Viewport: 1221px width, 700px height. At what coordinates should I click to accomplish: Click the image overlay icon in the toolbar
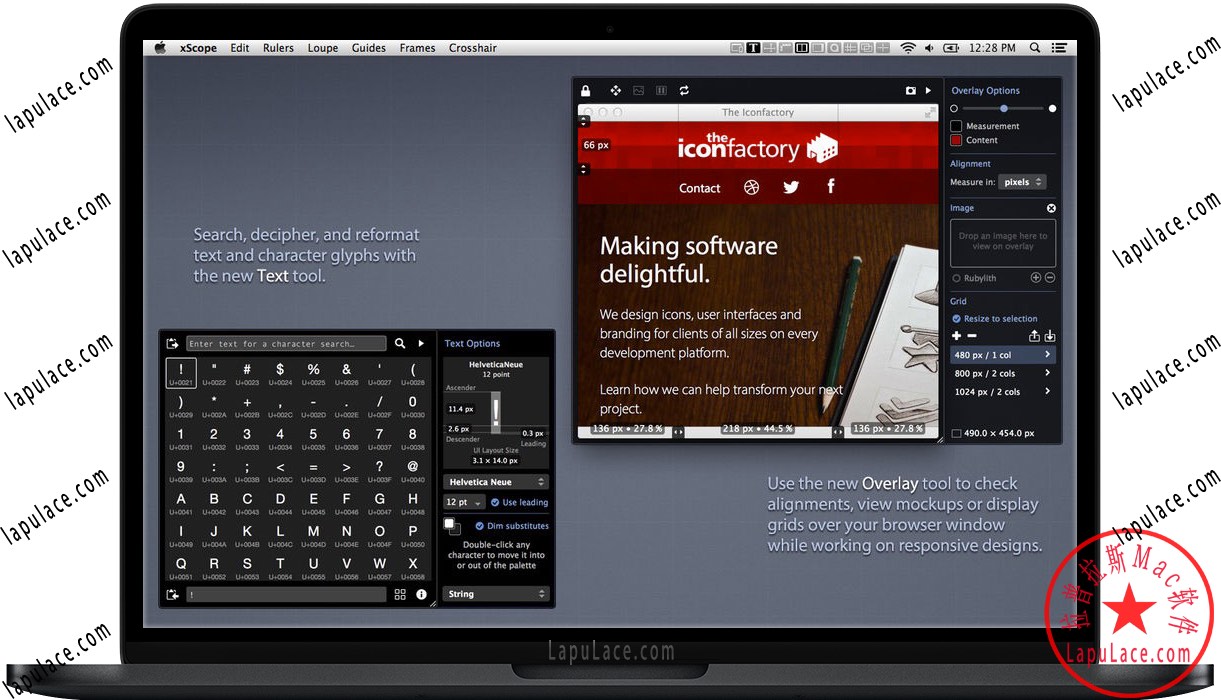click(640, 90)
